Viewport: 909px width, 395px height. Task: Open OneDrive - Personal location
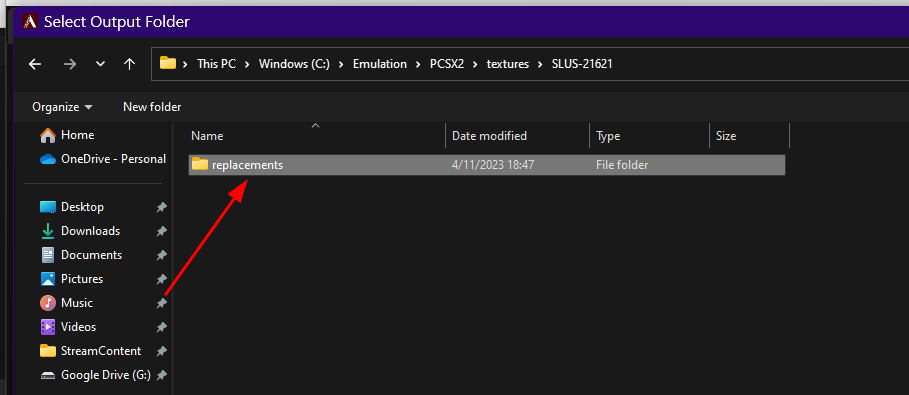click(103, 159)
